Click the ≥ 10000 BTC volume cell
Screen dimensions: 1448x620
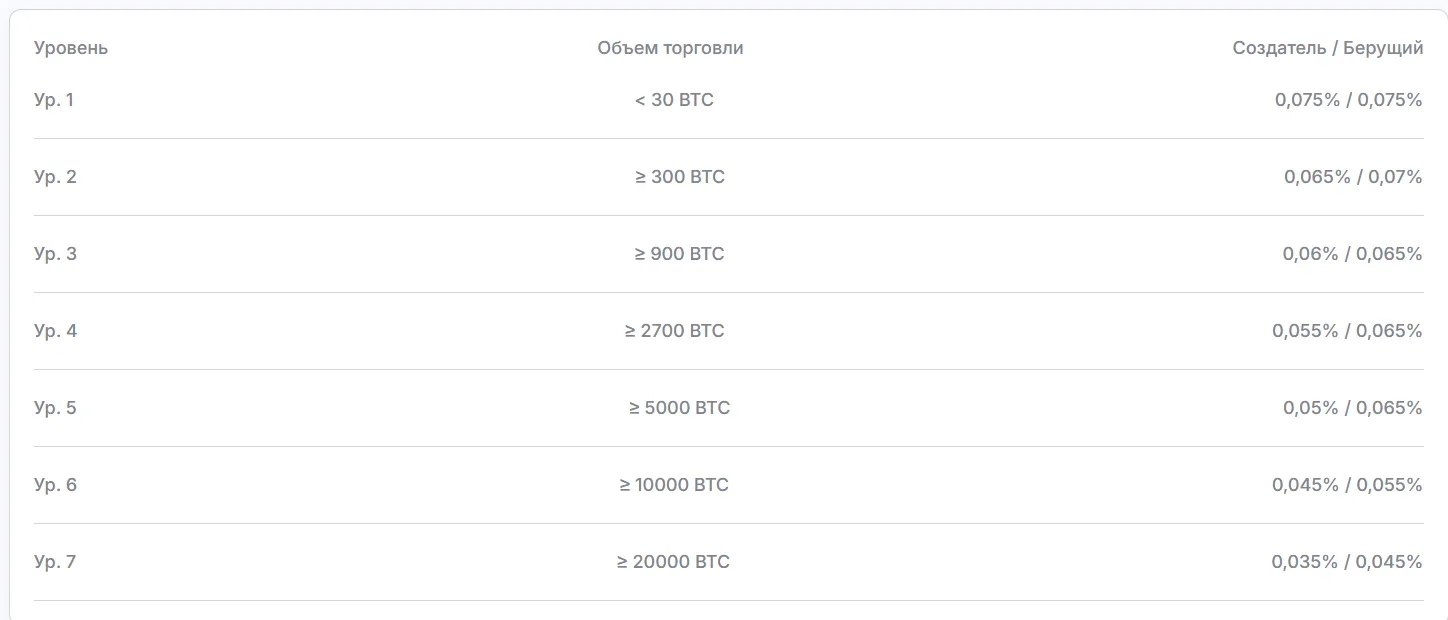(674, 485)
